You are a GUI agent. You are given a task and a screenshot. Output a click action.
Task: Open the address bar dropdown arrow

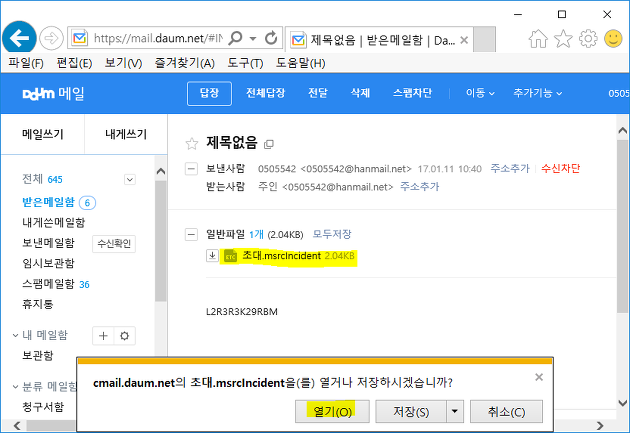(253, 39)
